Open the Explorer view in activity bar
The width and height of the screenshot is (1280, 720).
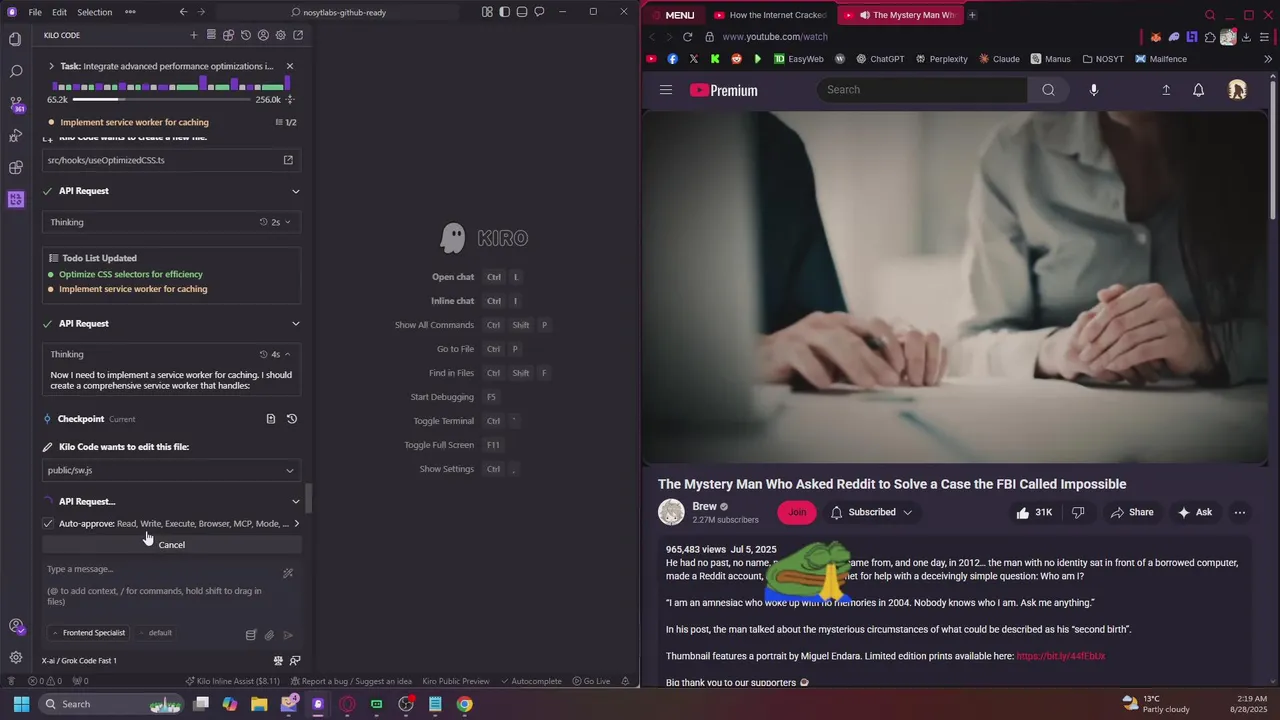pyautogui.click(x=15, y=39)
